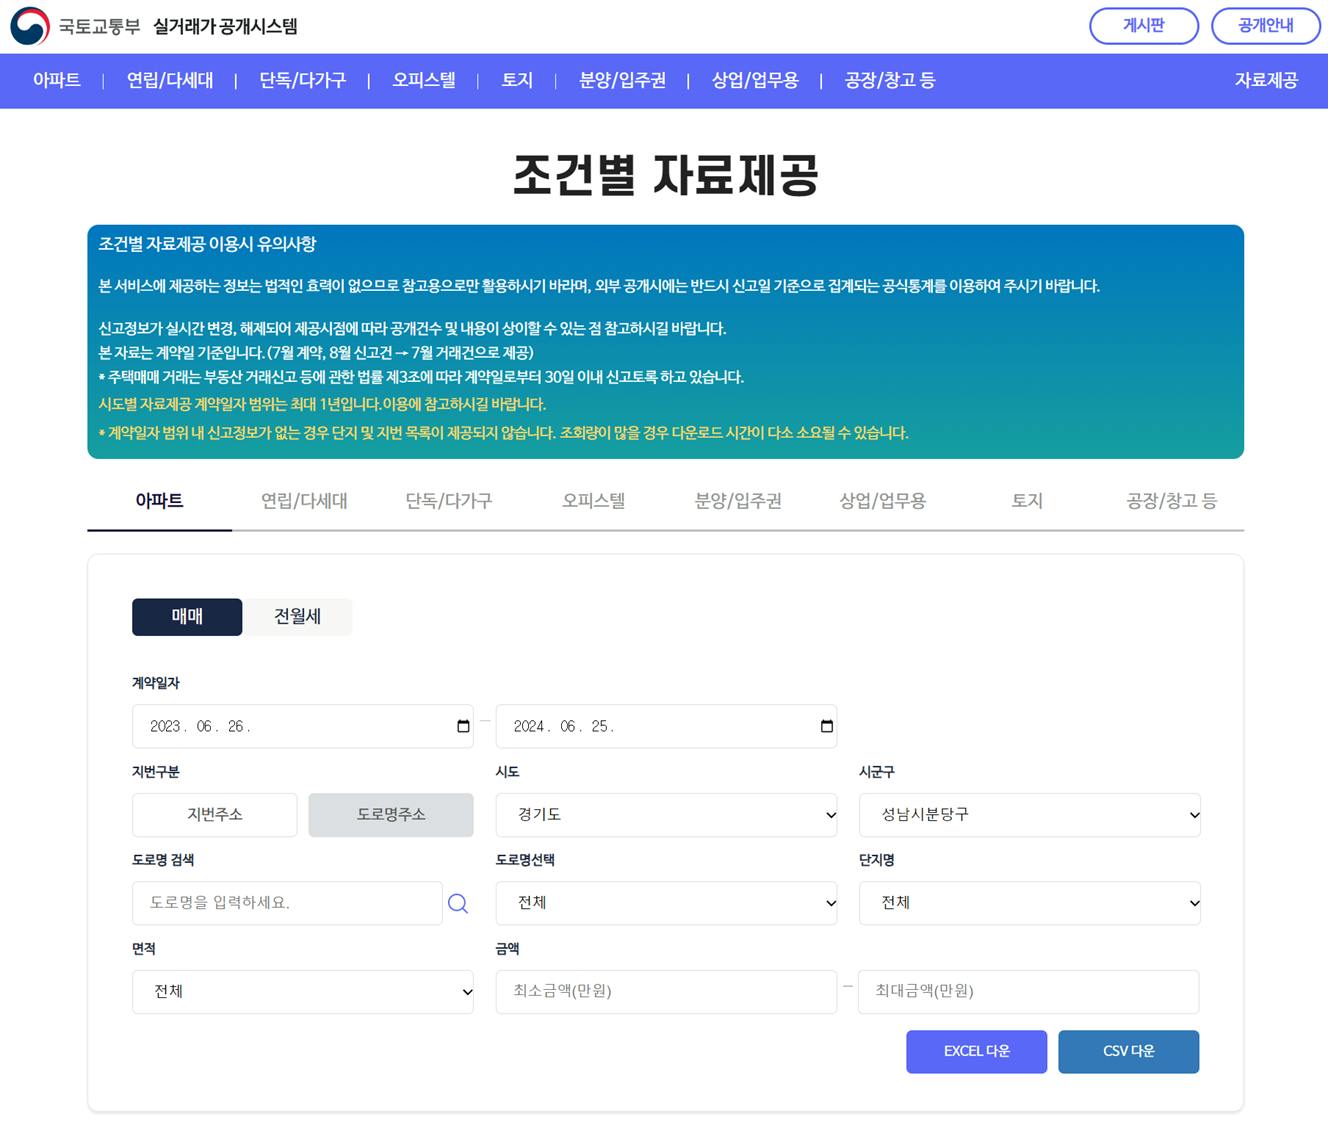Choose the 도로명주소 address type
1328x1125 pixels.
391,815
